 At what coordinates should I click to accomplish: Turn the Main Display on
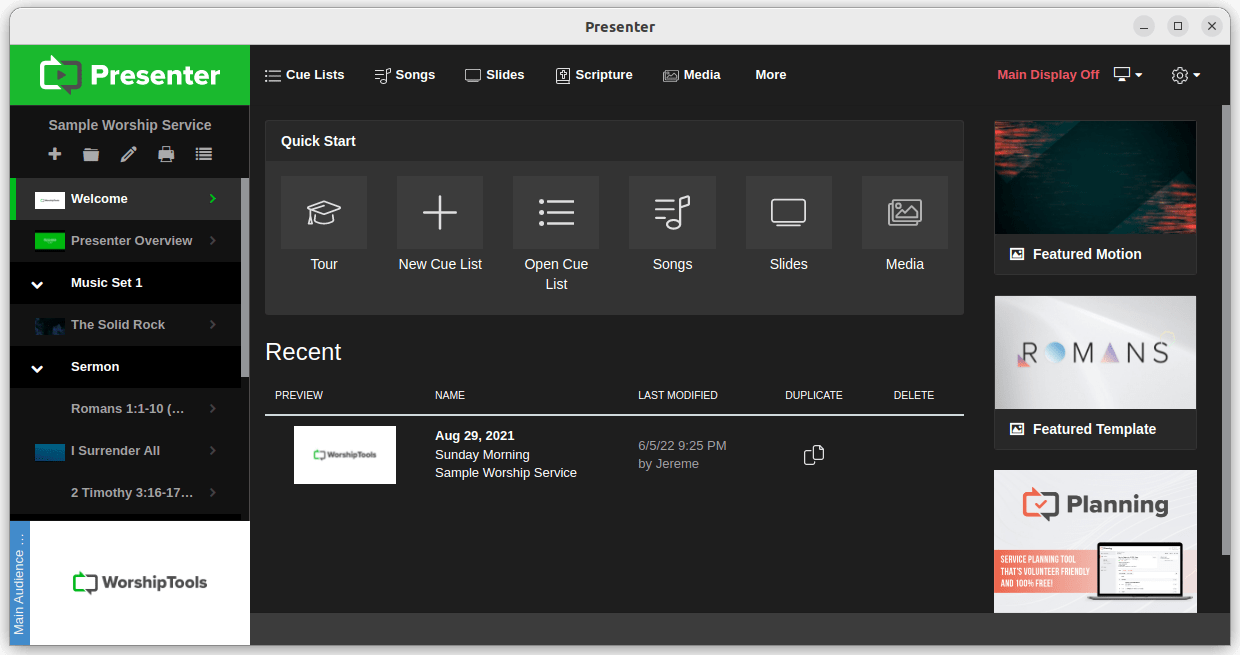(x=1048, y=74)
